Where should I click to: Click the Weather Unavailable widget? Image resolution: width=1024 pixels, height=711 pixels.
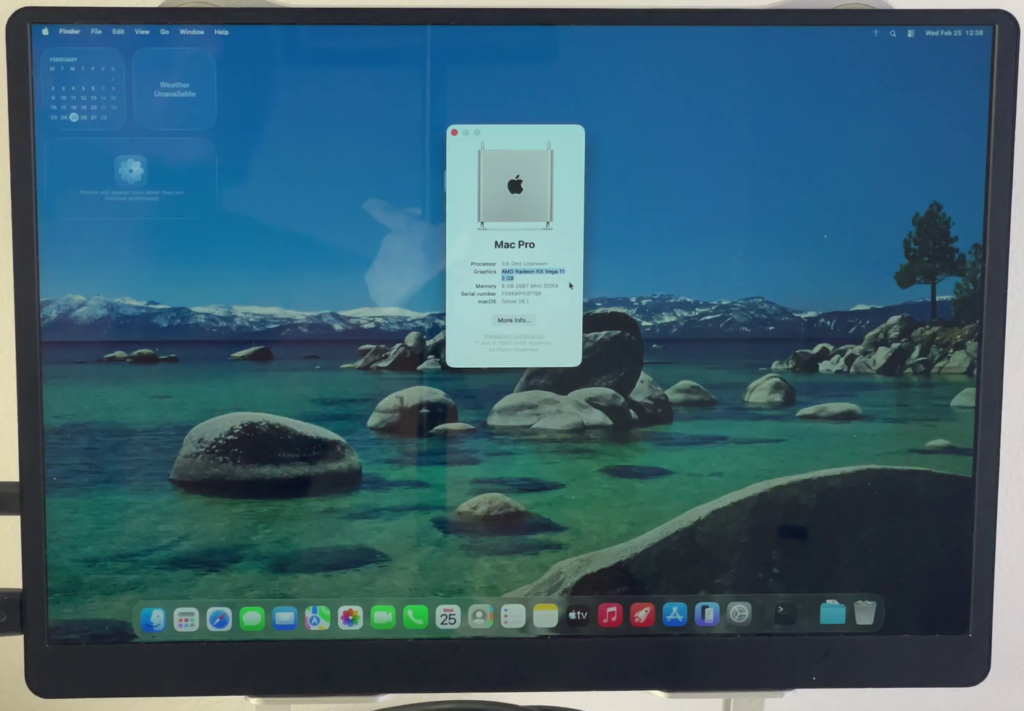click(175, 90)
